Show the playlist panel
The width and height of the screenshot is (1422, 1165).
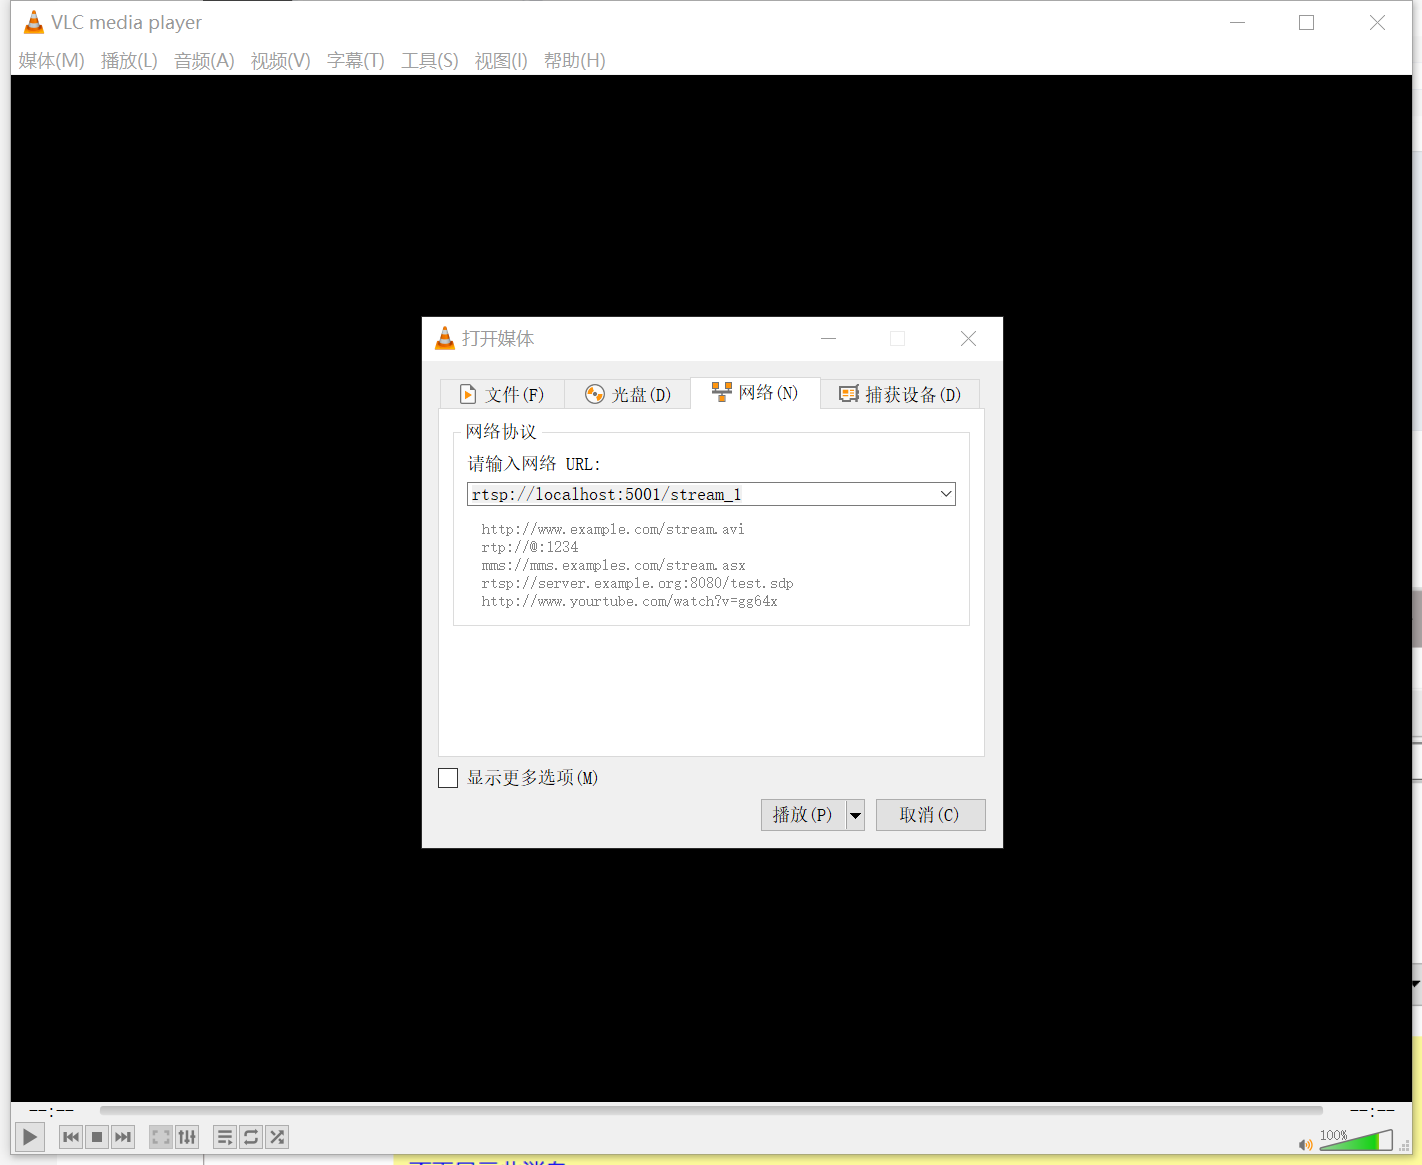coord(225,1137)
